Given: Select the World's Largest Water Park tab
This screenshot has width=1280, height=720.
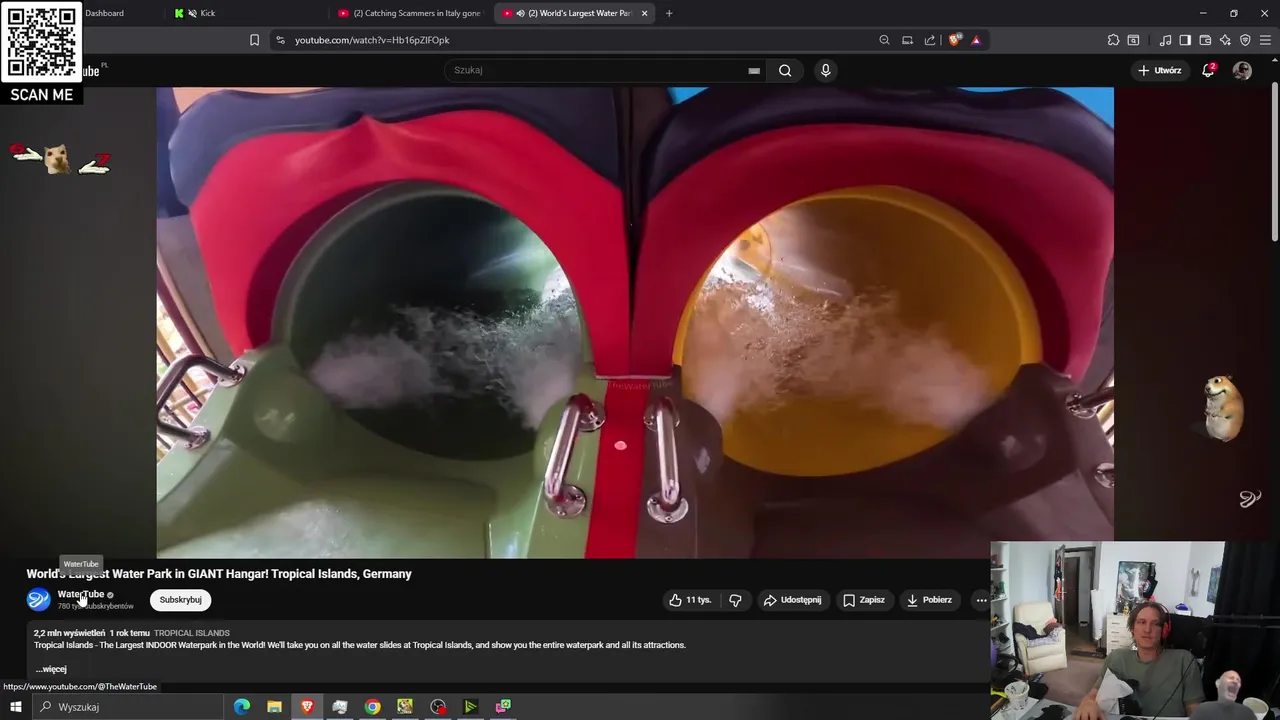Looking at the screenshot, I should point(572,13).
